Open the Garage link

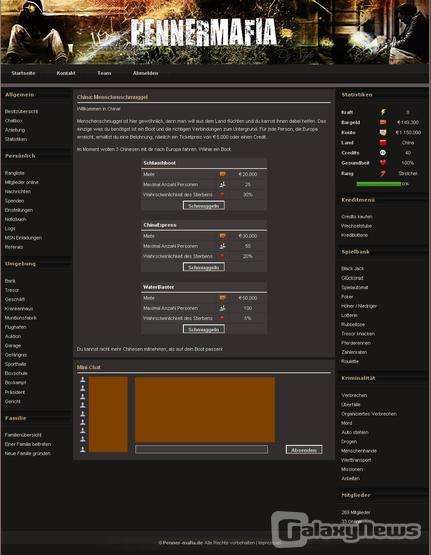click(x=13, y=345)
